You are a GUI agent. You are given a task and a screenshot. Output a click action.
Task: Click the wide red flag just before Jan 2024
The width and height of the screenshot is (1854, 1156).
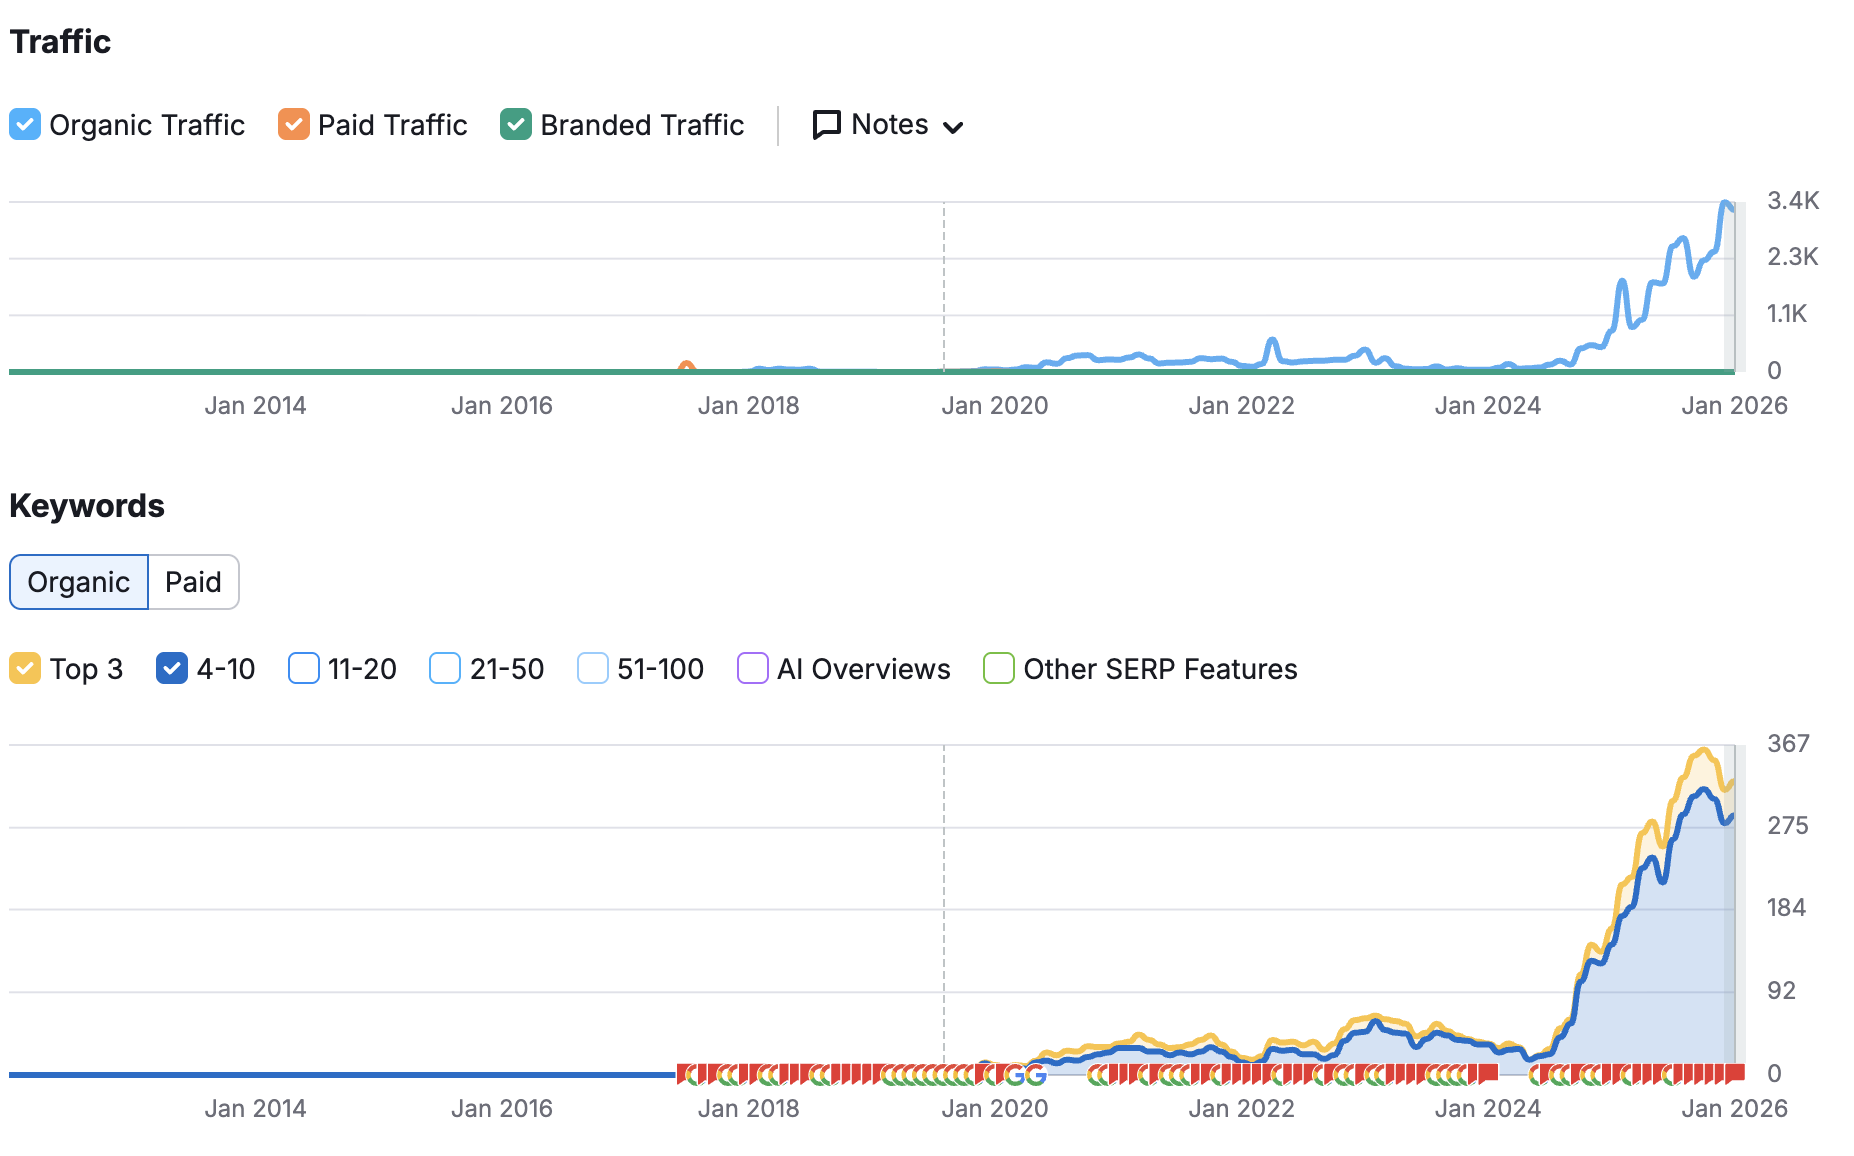pyautogui.click(x=1487, y=1073)
